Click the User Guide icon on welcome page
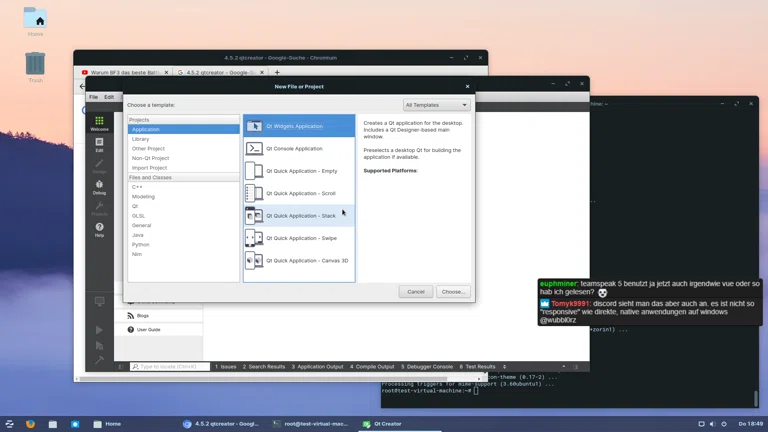The width and height of the screenshot is (768, 432). tap(131, 330)
